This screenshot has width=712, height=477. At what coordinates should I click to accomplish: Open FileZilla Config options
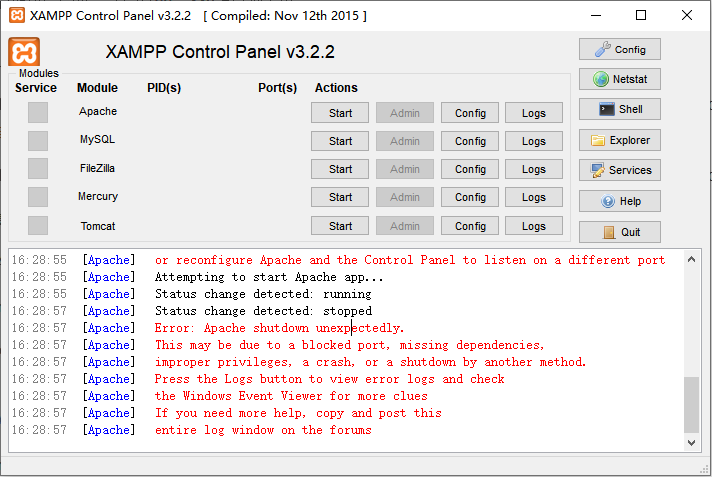pos(470,169)
